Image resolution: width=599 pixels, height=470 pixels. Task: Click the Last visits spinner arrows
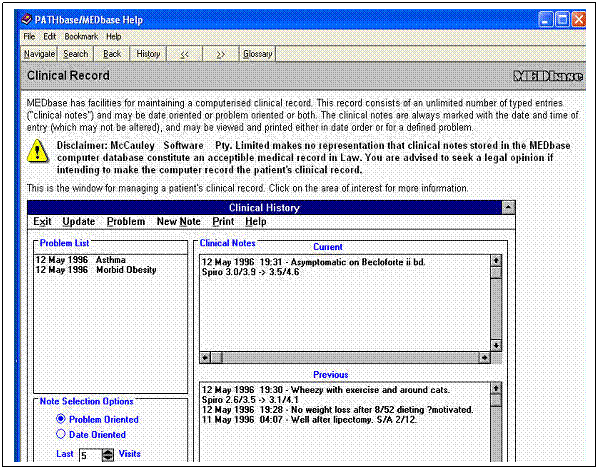108,455
